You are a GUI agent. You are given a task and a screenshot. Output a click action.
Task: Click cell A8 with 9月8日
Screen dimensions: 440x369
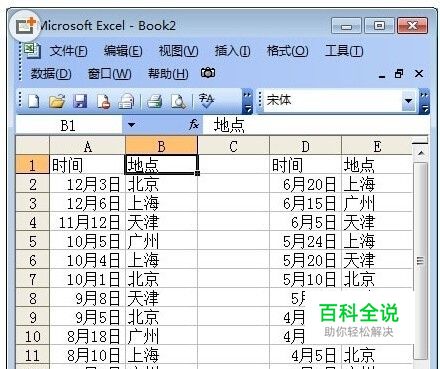[x=87, y=298]
